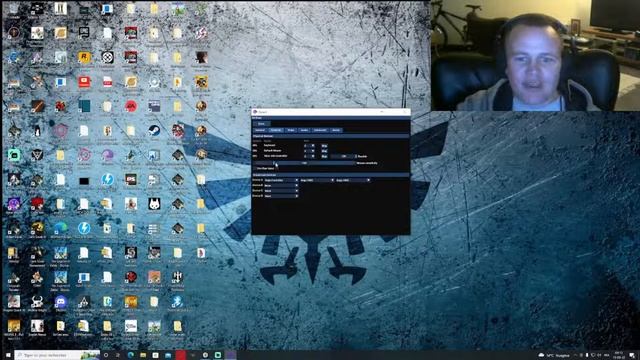Screen dimensions: 640x360
Task: Open Microsoft Edge from the taskbar
Action: click(x=130, y=355)
